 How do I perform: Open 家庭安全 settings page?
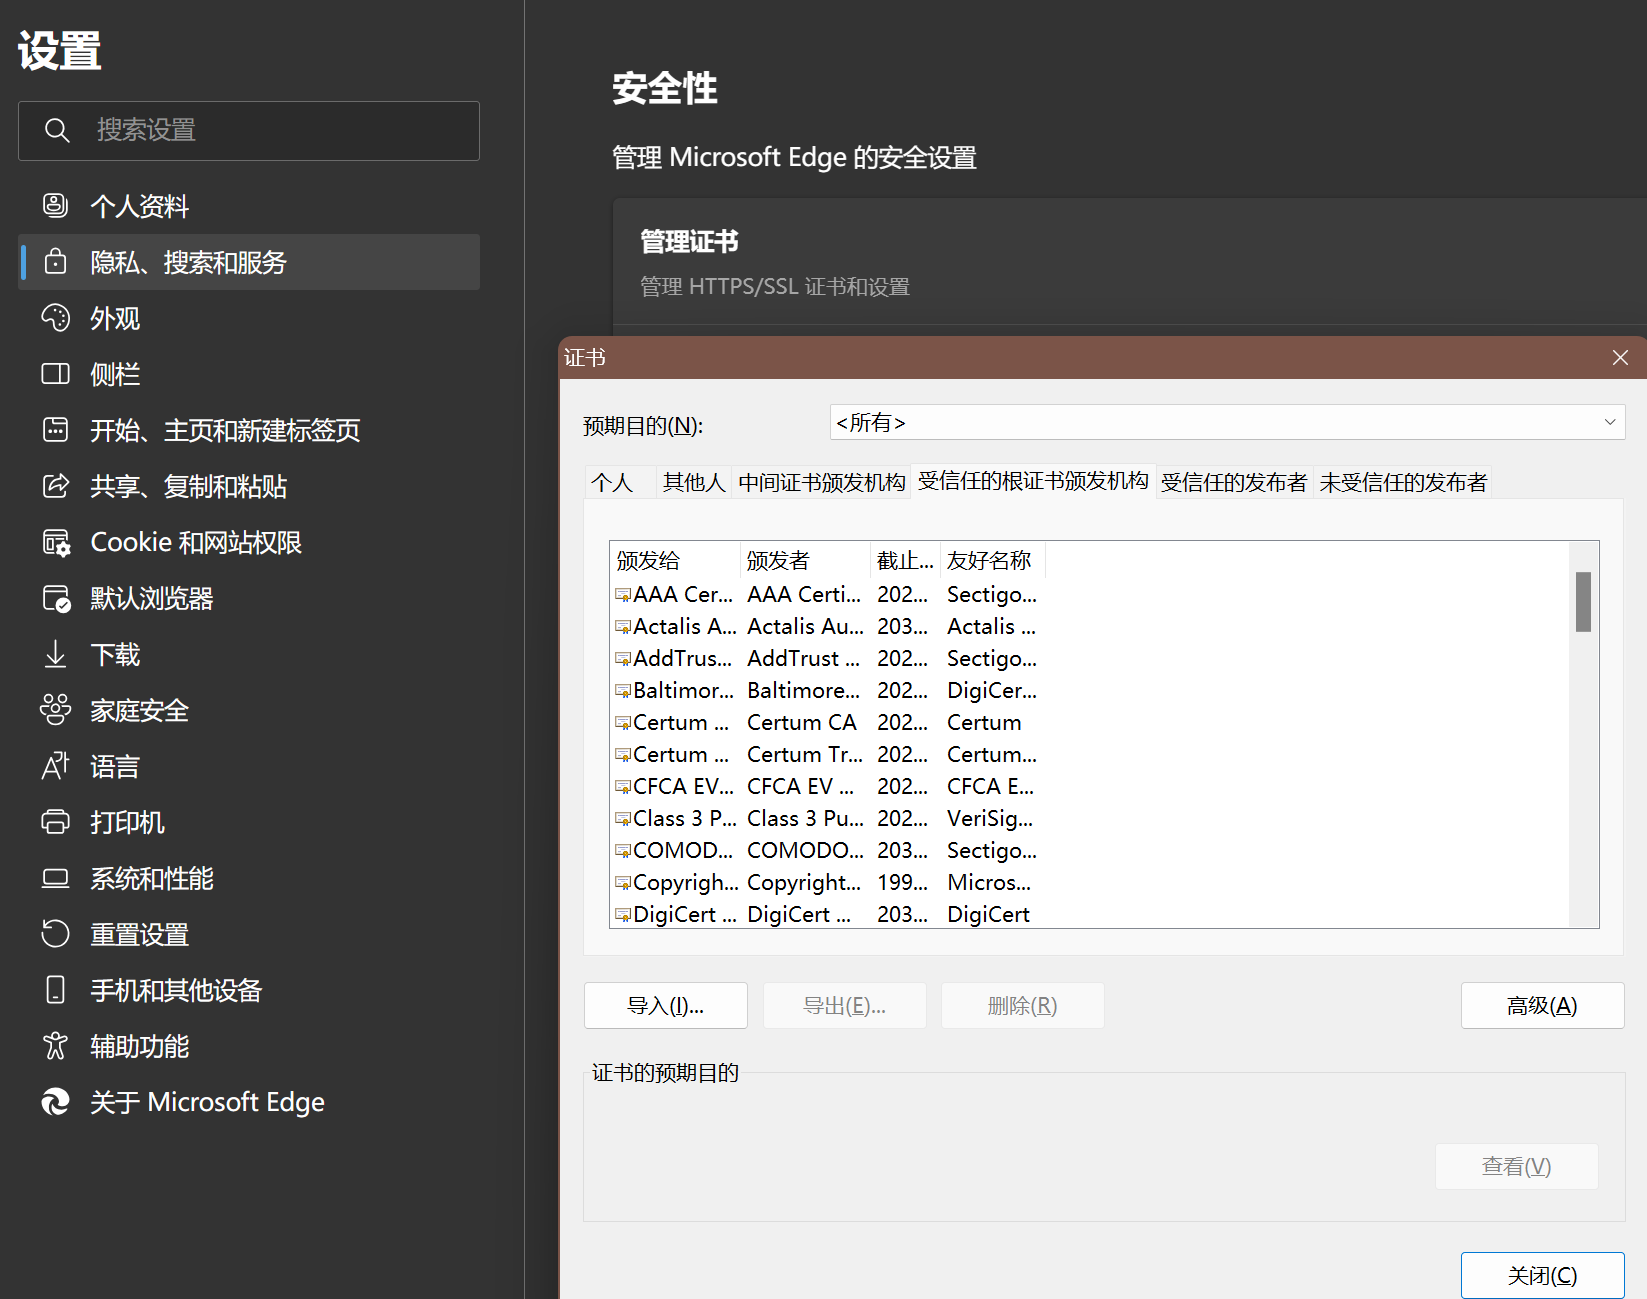point(249,710)
